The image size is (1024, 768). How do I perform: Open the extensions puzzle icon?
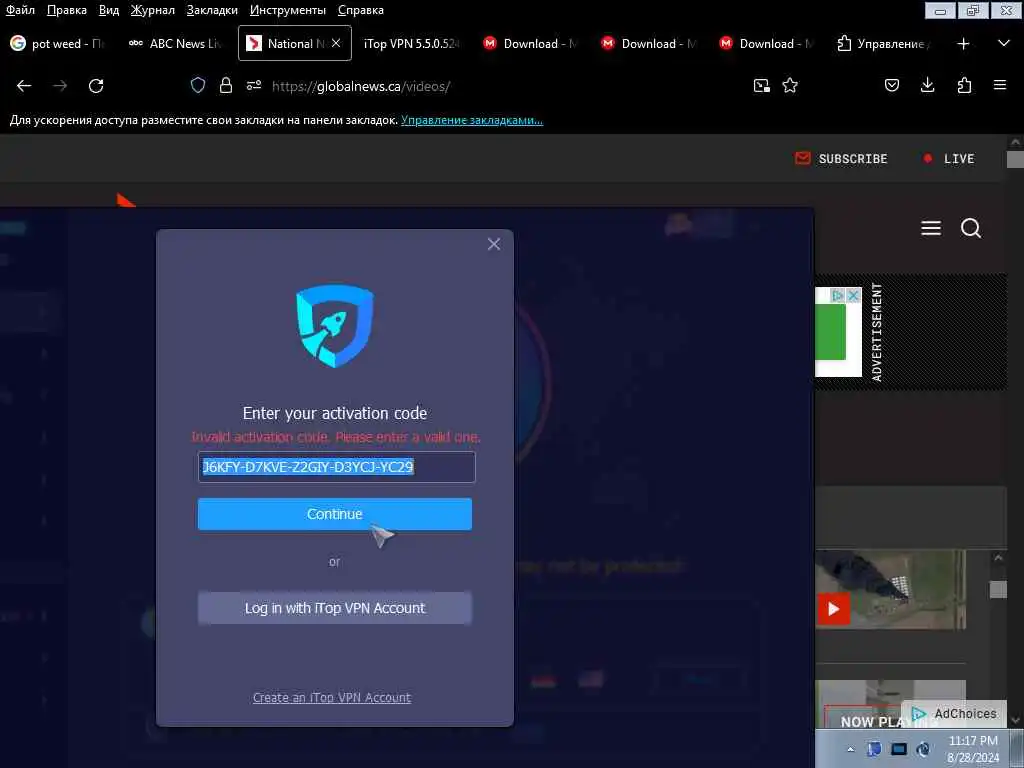click(964, 86)
